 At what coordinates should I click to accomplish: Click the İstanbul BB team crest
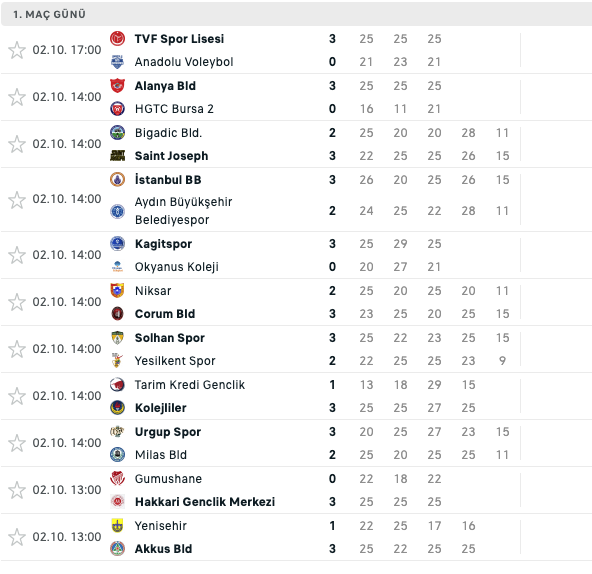[x=117, y=180]
